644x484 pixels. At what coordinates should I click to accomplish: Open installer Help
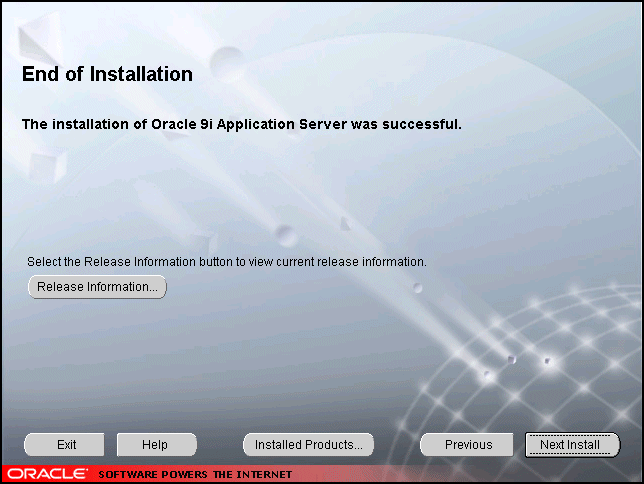[157, 445]
